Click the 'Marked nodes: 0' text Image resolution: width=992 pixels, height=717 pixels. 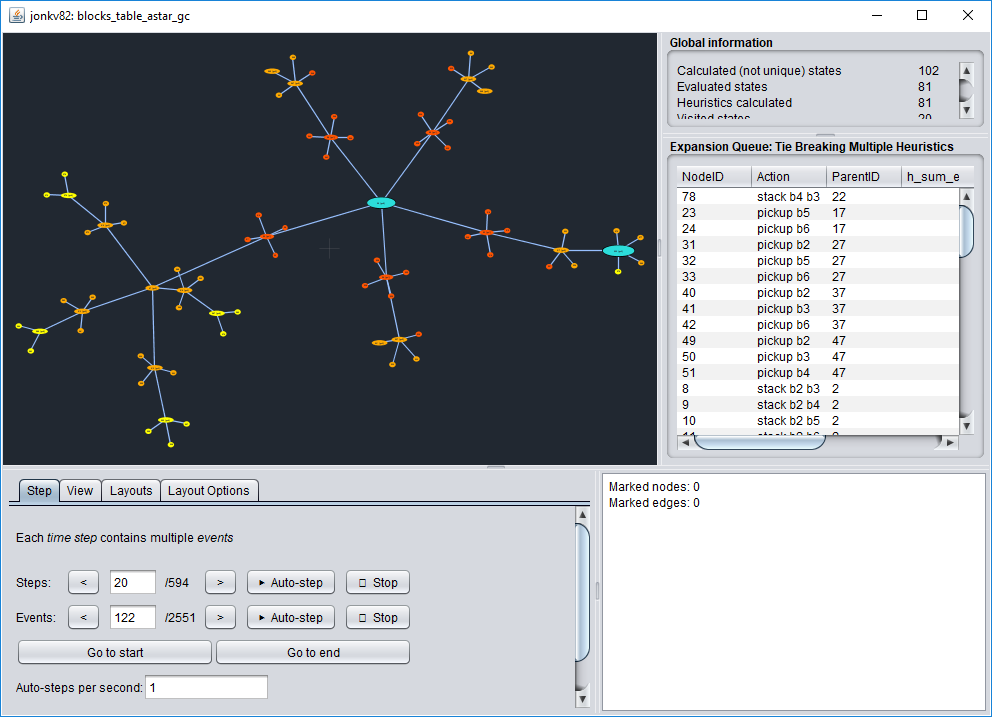tap(654, 487)
